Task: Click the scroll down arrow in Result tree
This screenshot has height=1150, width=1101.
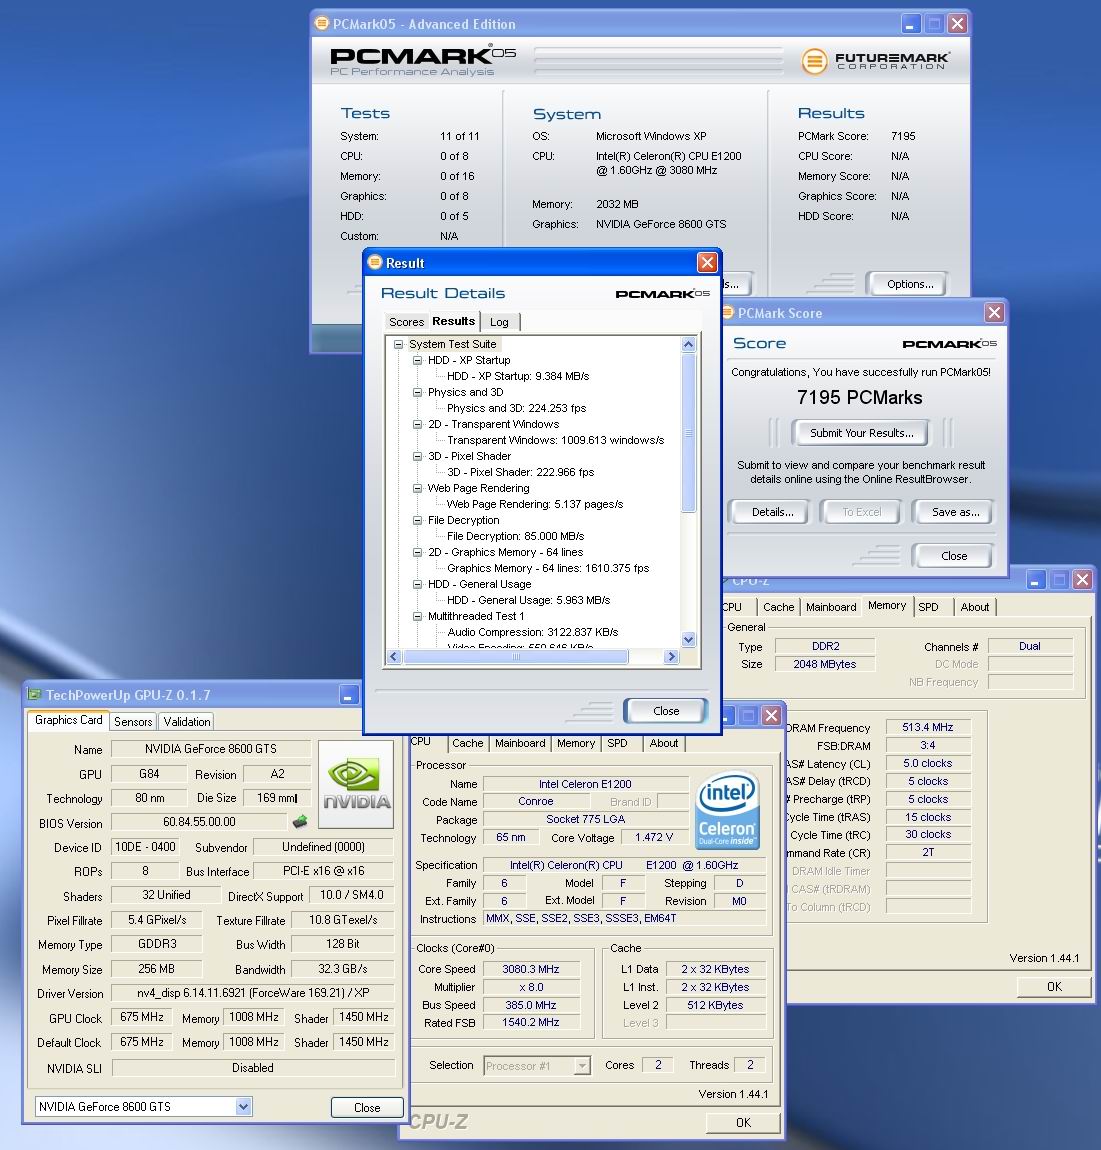Action: tap(688, 639)
